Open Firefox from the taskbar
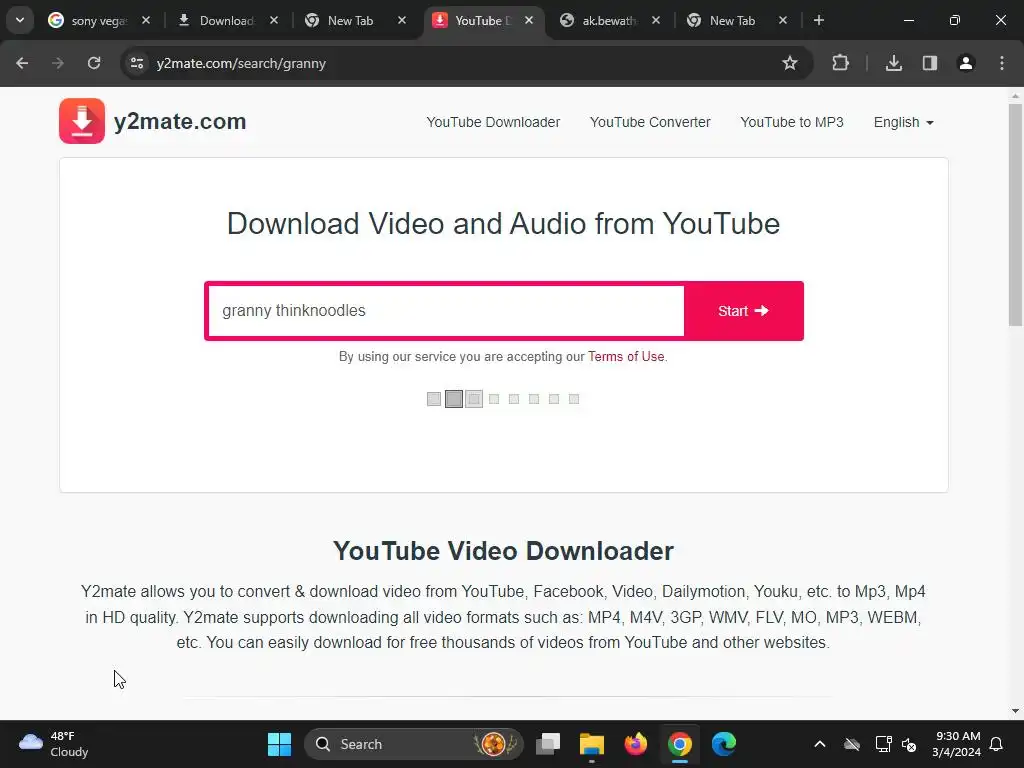Viewport: 1024px width, 768px height. click(x=635, y=744)
